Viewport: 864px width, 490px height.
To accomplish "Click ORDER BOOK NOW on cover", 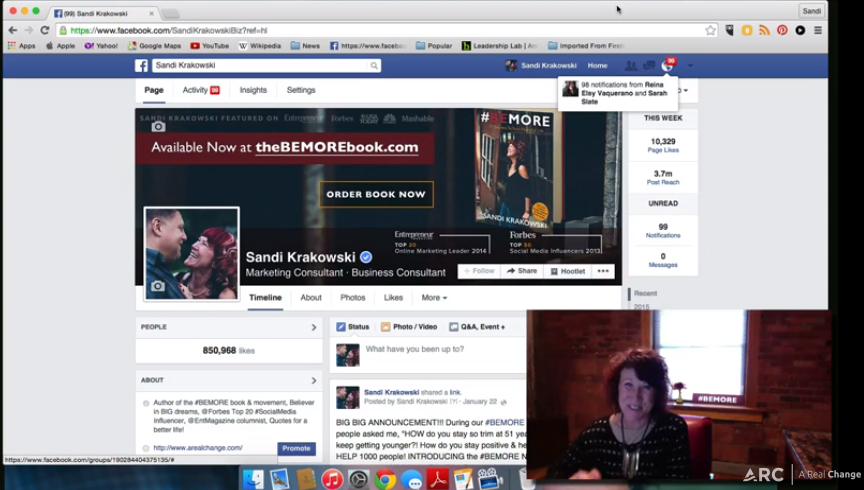I will (x=376, y=194).
